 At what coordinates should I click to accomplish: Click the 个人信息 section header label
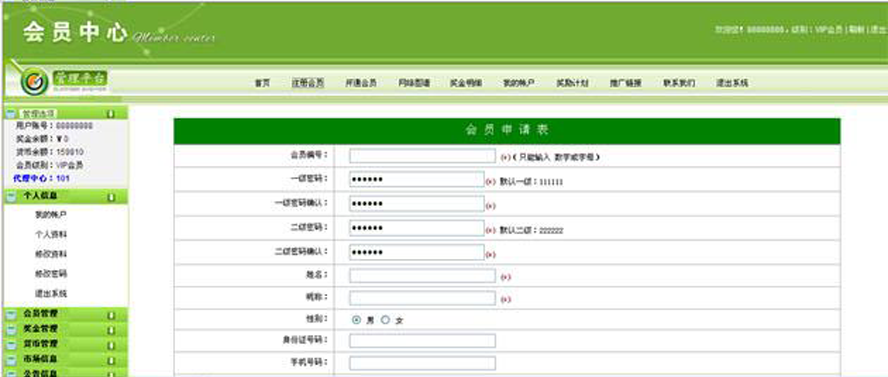pyautogui.click(x=40, y=196)
